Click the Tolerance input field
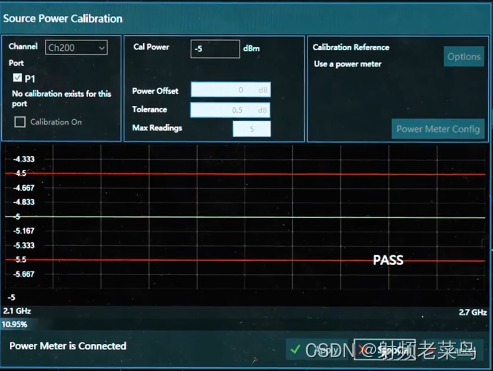 [230, 110]
